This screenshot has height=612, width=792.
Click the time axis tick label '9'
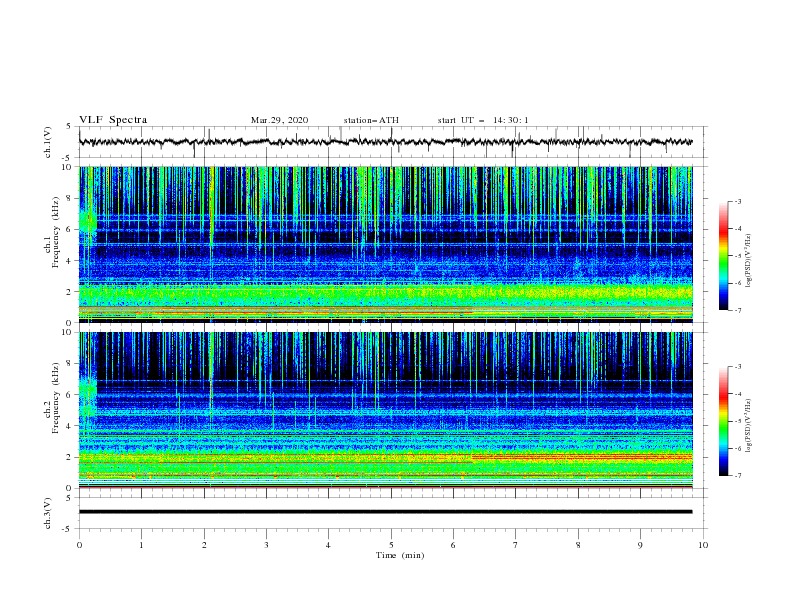click(640, 545)
